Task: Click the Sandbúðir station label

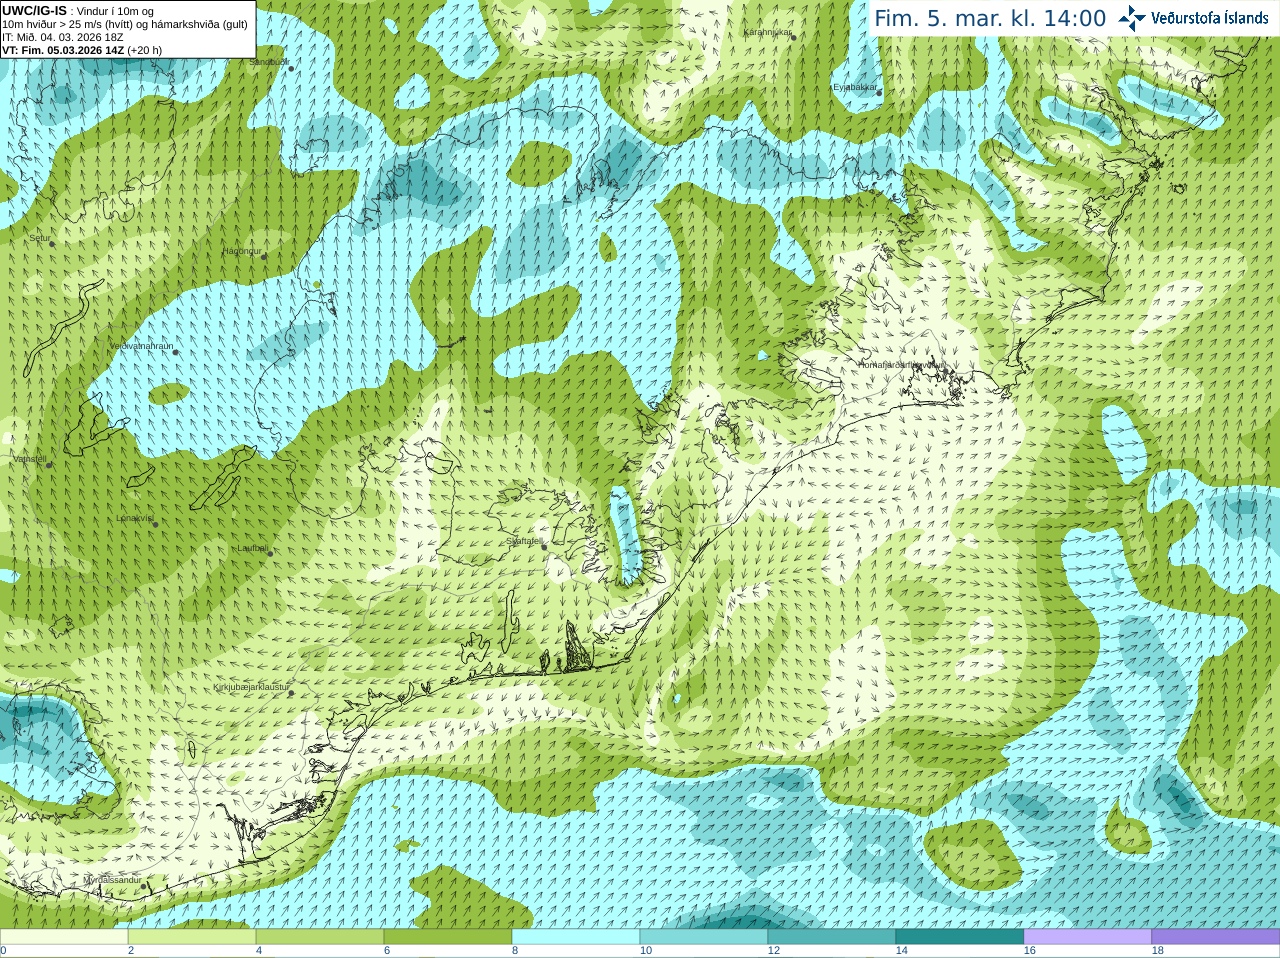Action: click(268, 62)
